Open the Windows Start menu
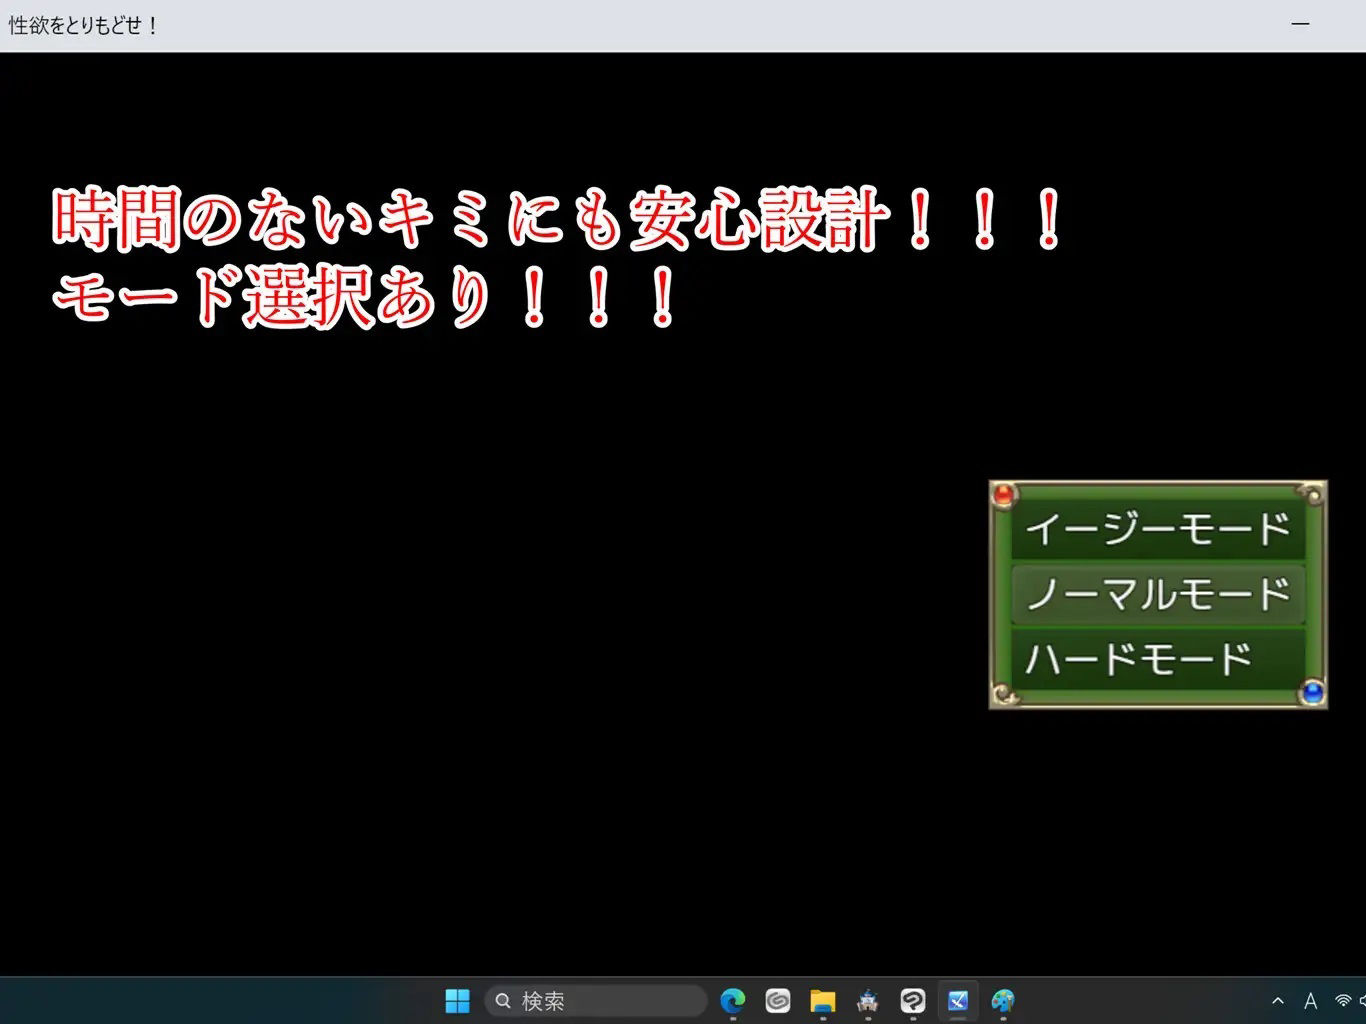Viewport: 1366px width, 1024px height. coord(457,1000)
